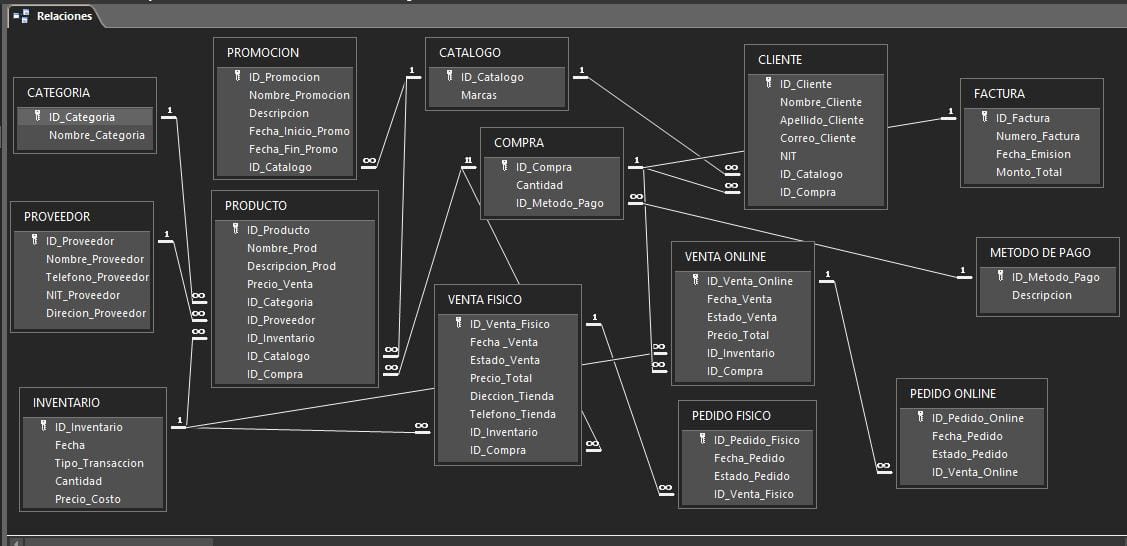1127x546 pixels.
Task: Select the PRODUCTO table title bar
Action: (x=295, y=205)
